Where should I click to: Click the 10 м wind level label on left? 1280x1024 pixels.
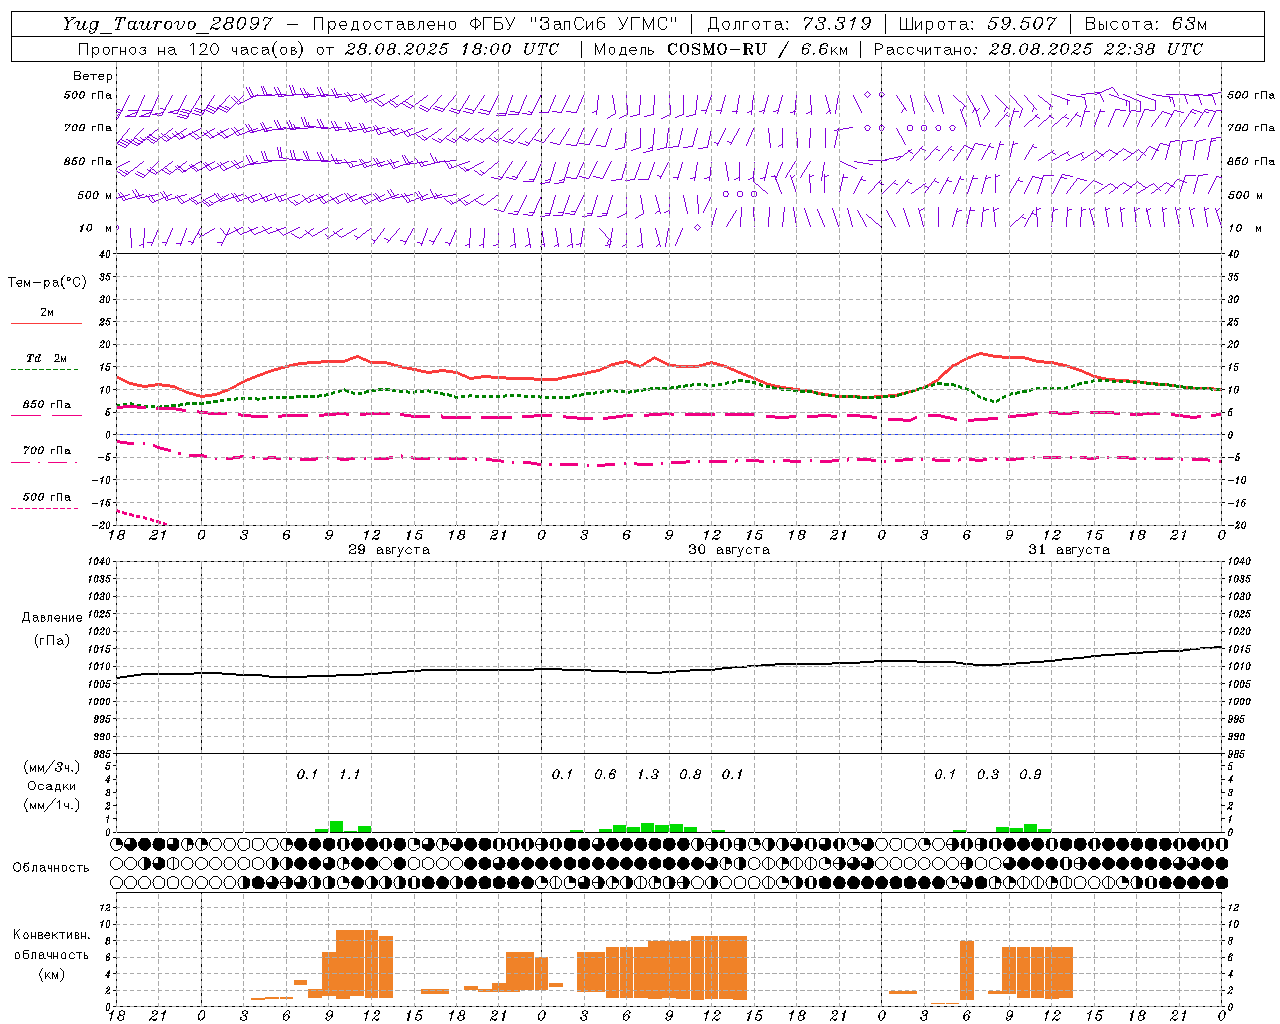[95, 229]
